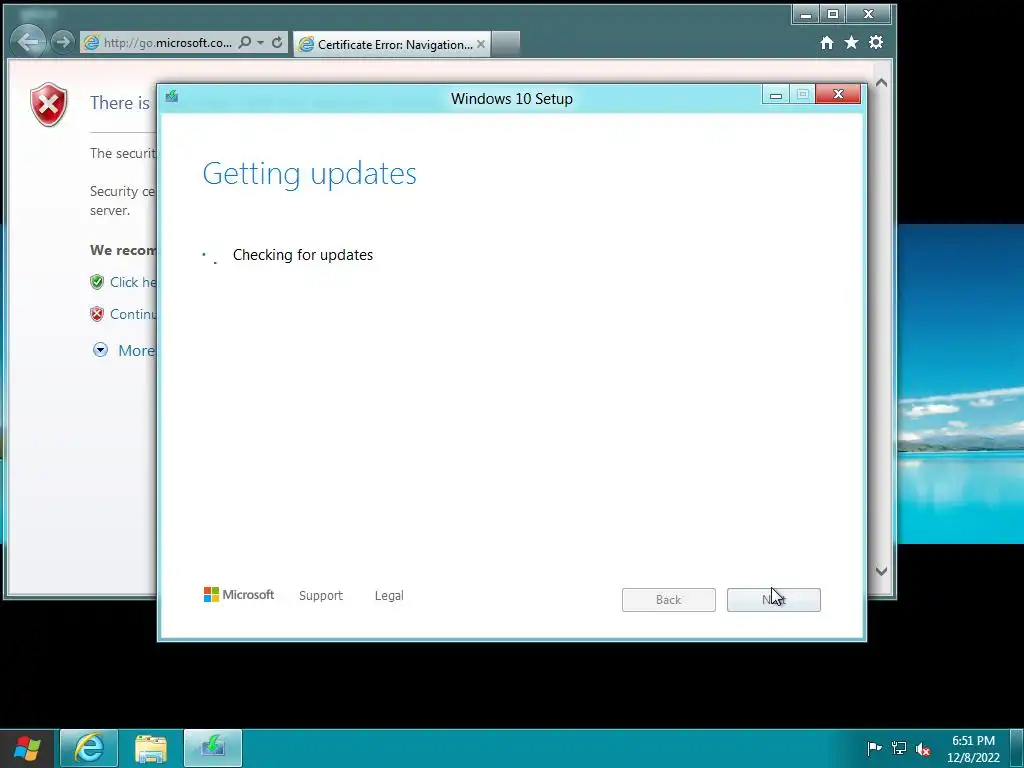Click the Back button in Windows 10 Setup
The height and width of the screenshot is (768, 1024).
pos(669,600)
